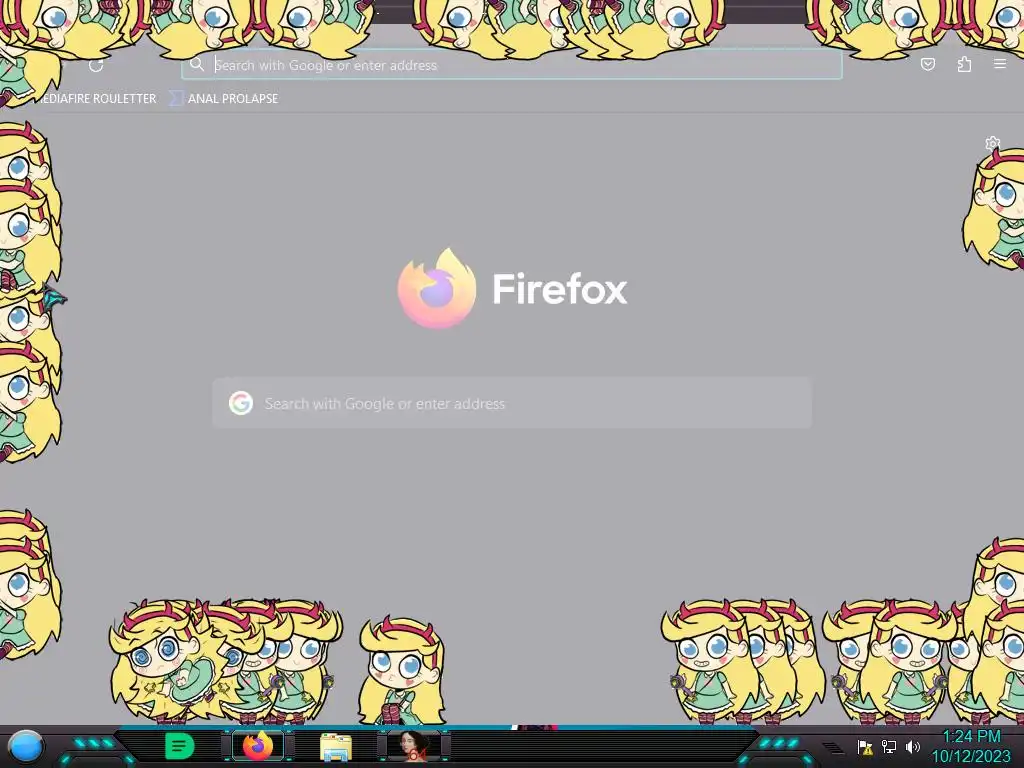Viewport: 1024px width, 768px height.
Task: Click the Google logo in center search box
Action: 241,403
